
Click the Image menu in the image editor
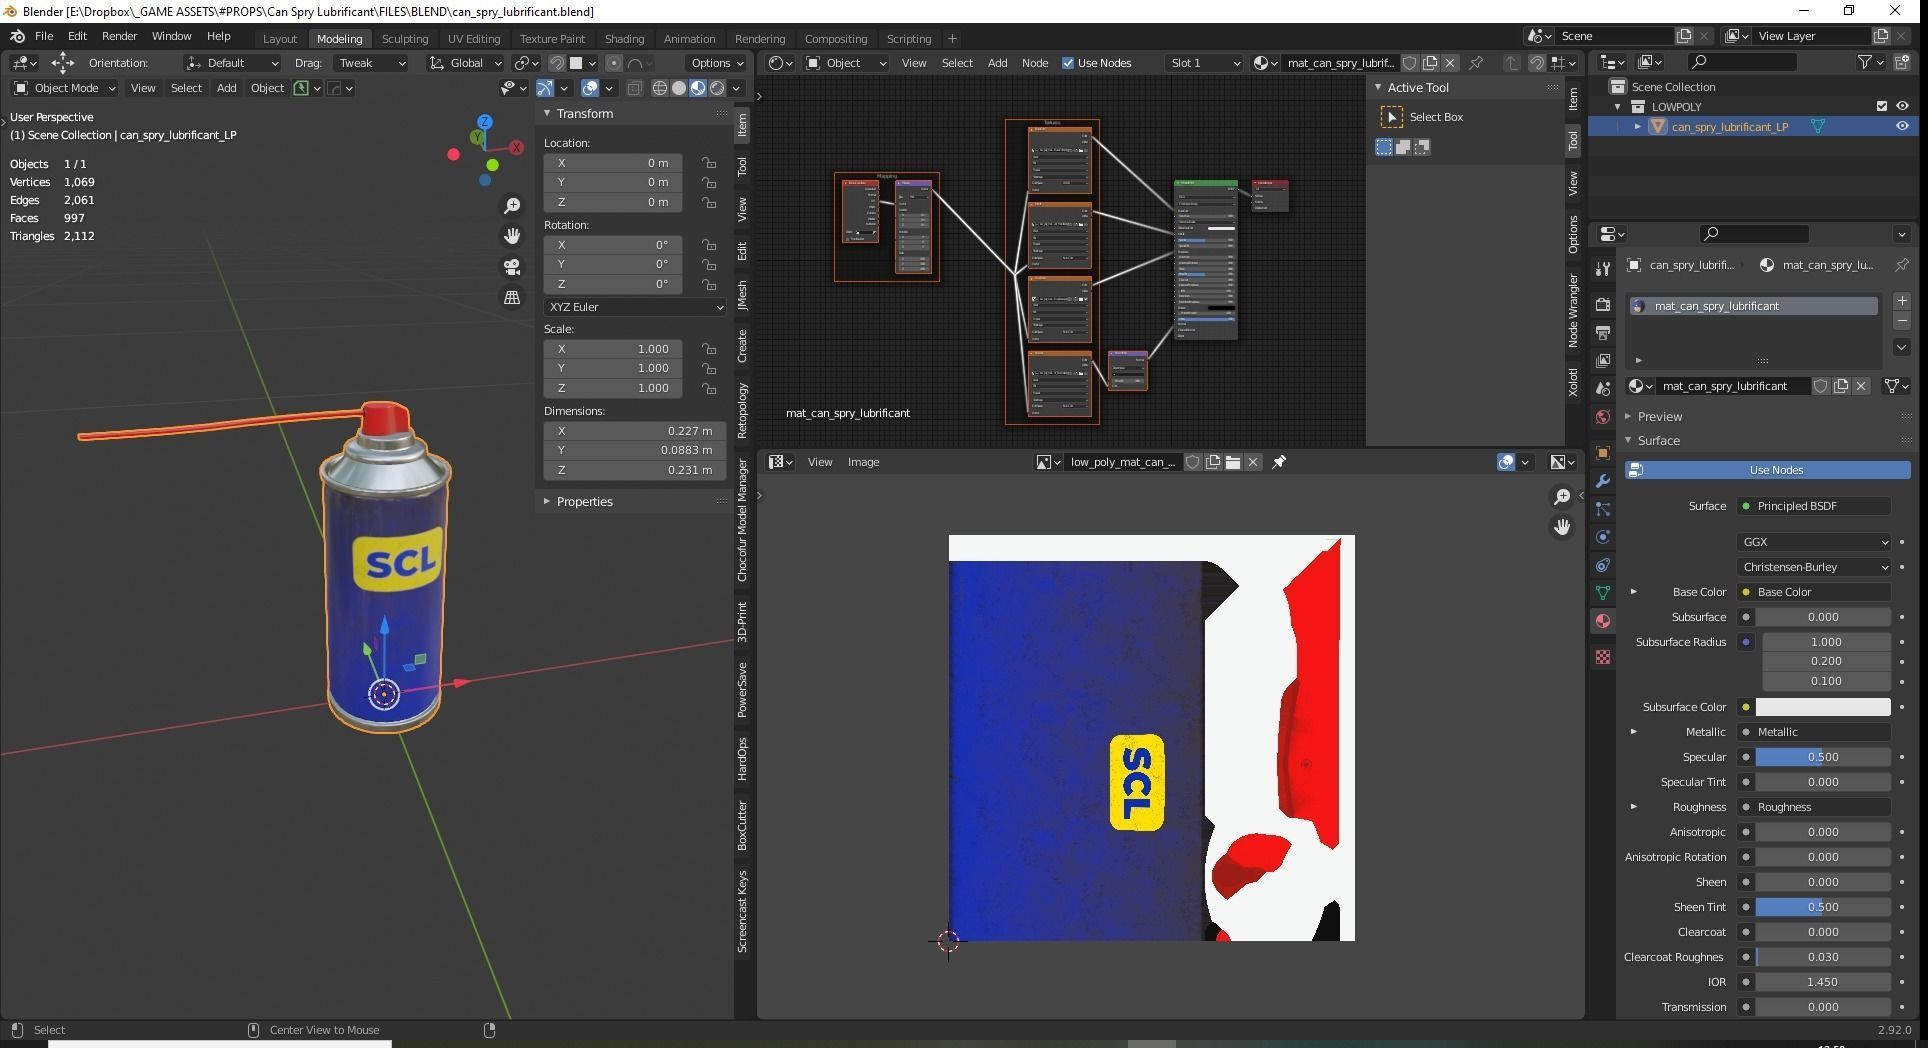(x=863, y=462)
